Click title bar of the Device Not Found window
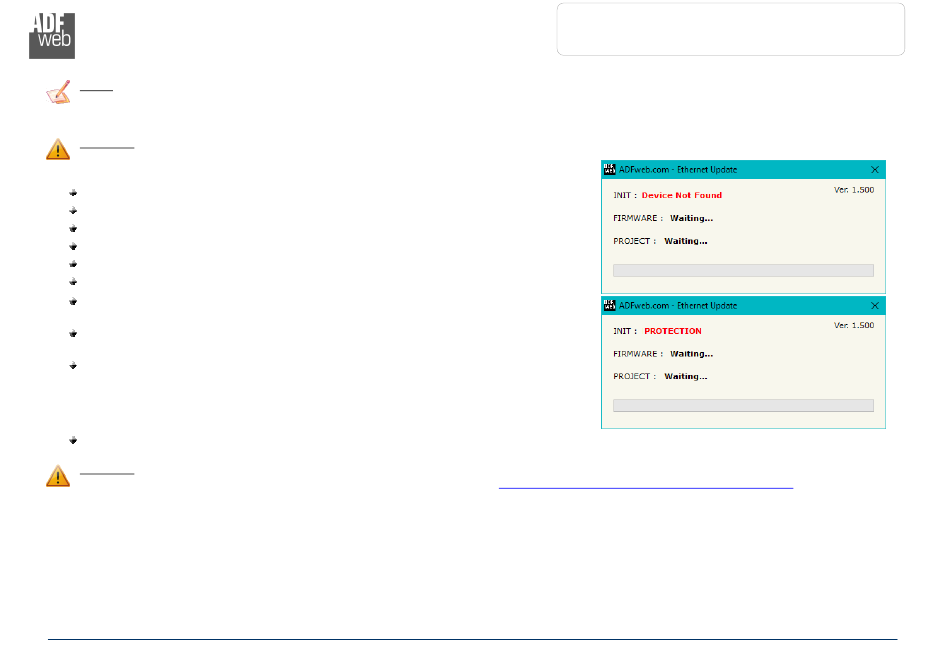950x659 pixels. coord(760,170)
